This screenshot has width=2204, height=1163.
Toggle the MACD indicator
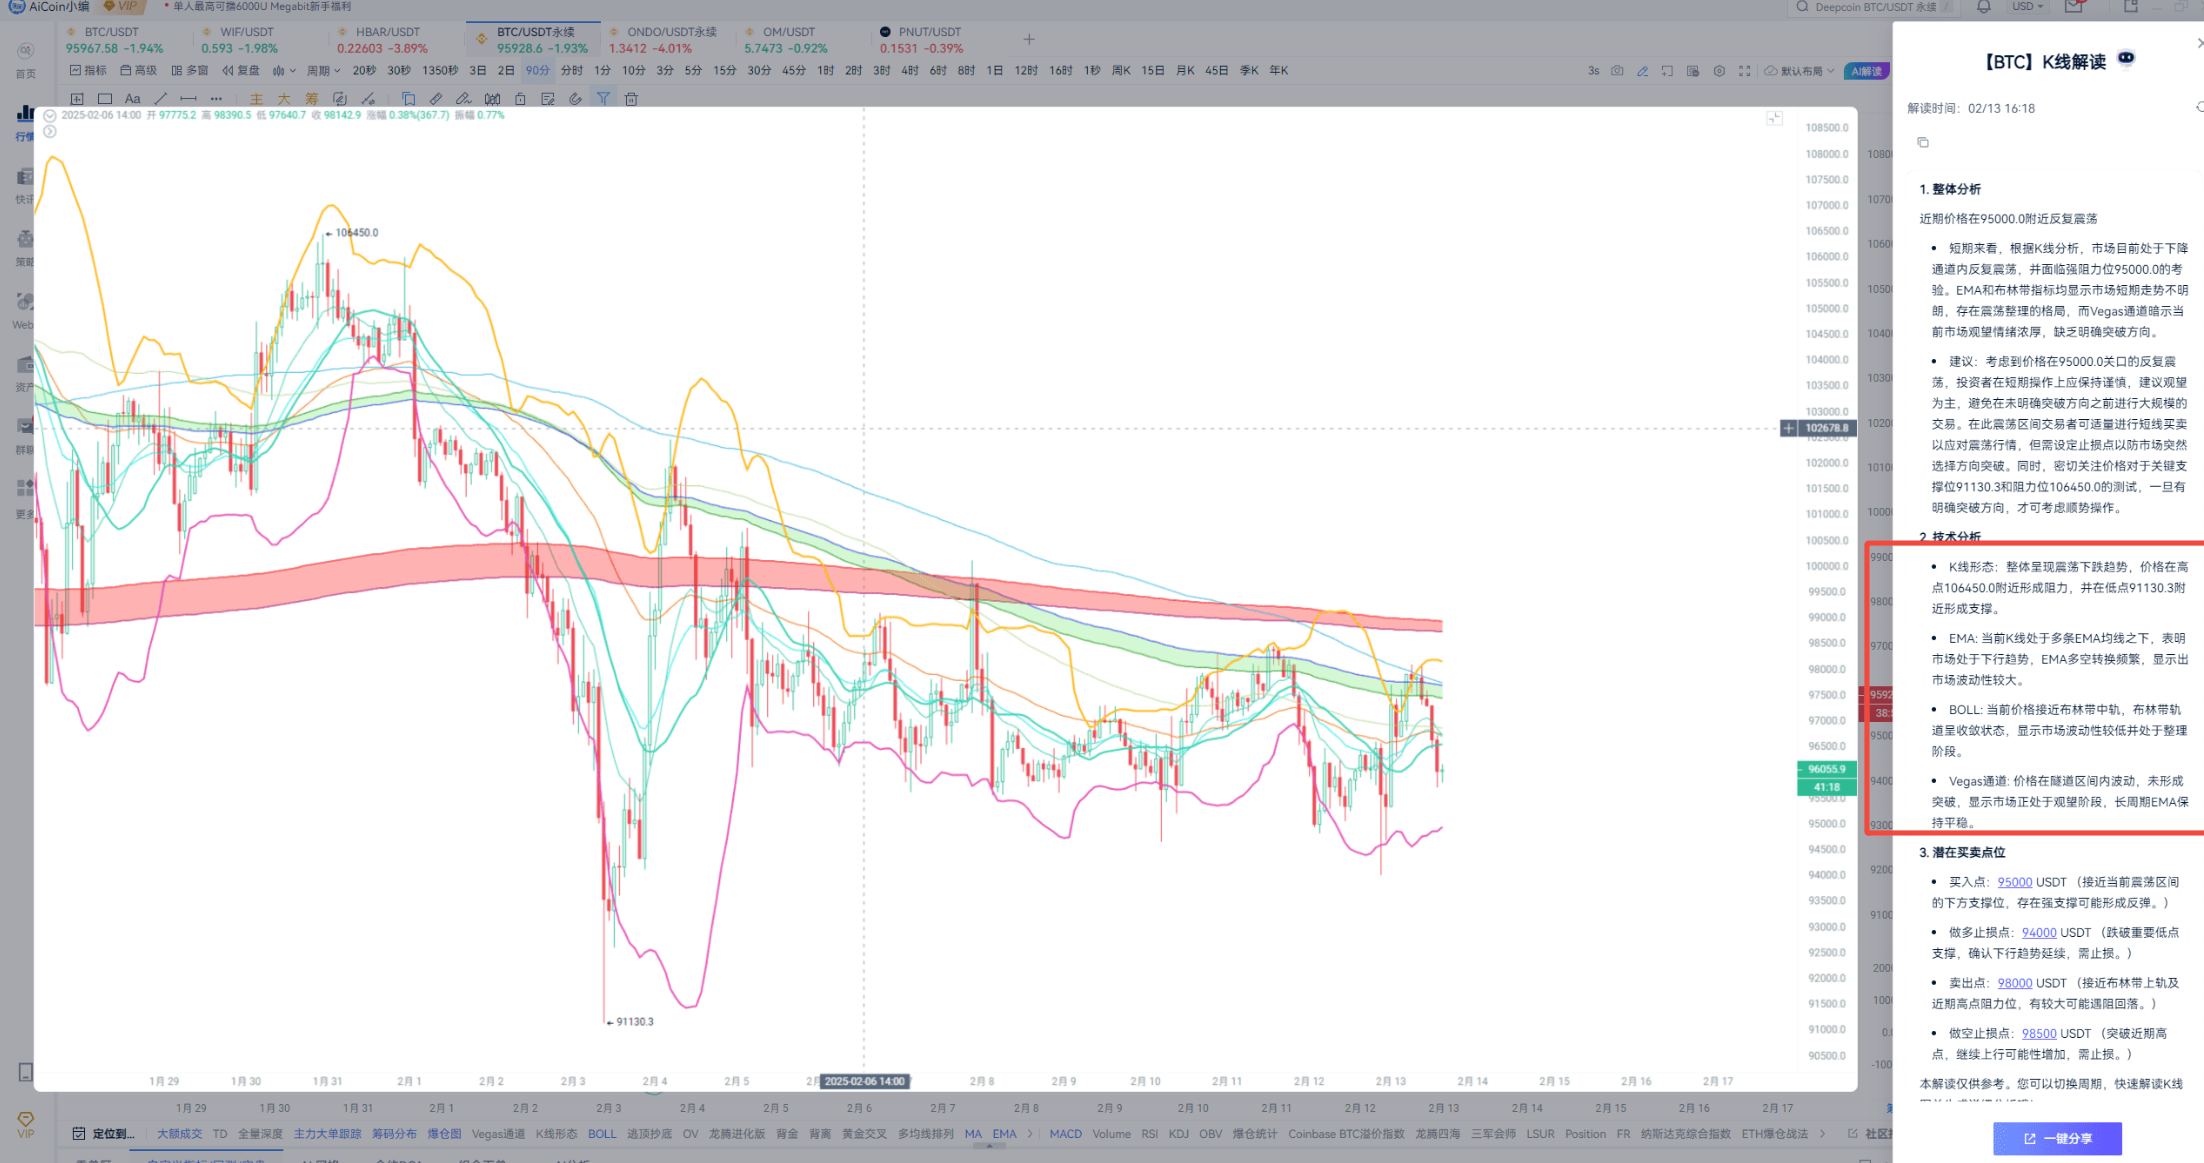tap(1066, 1134)
